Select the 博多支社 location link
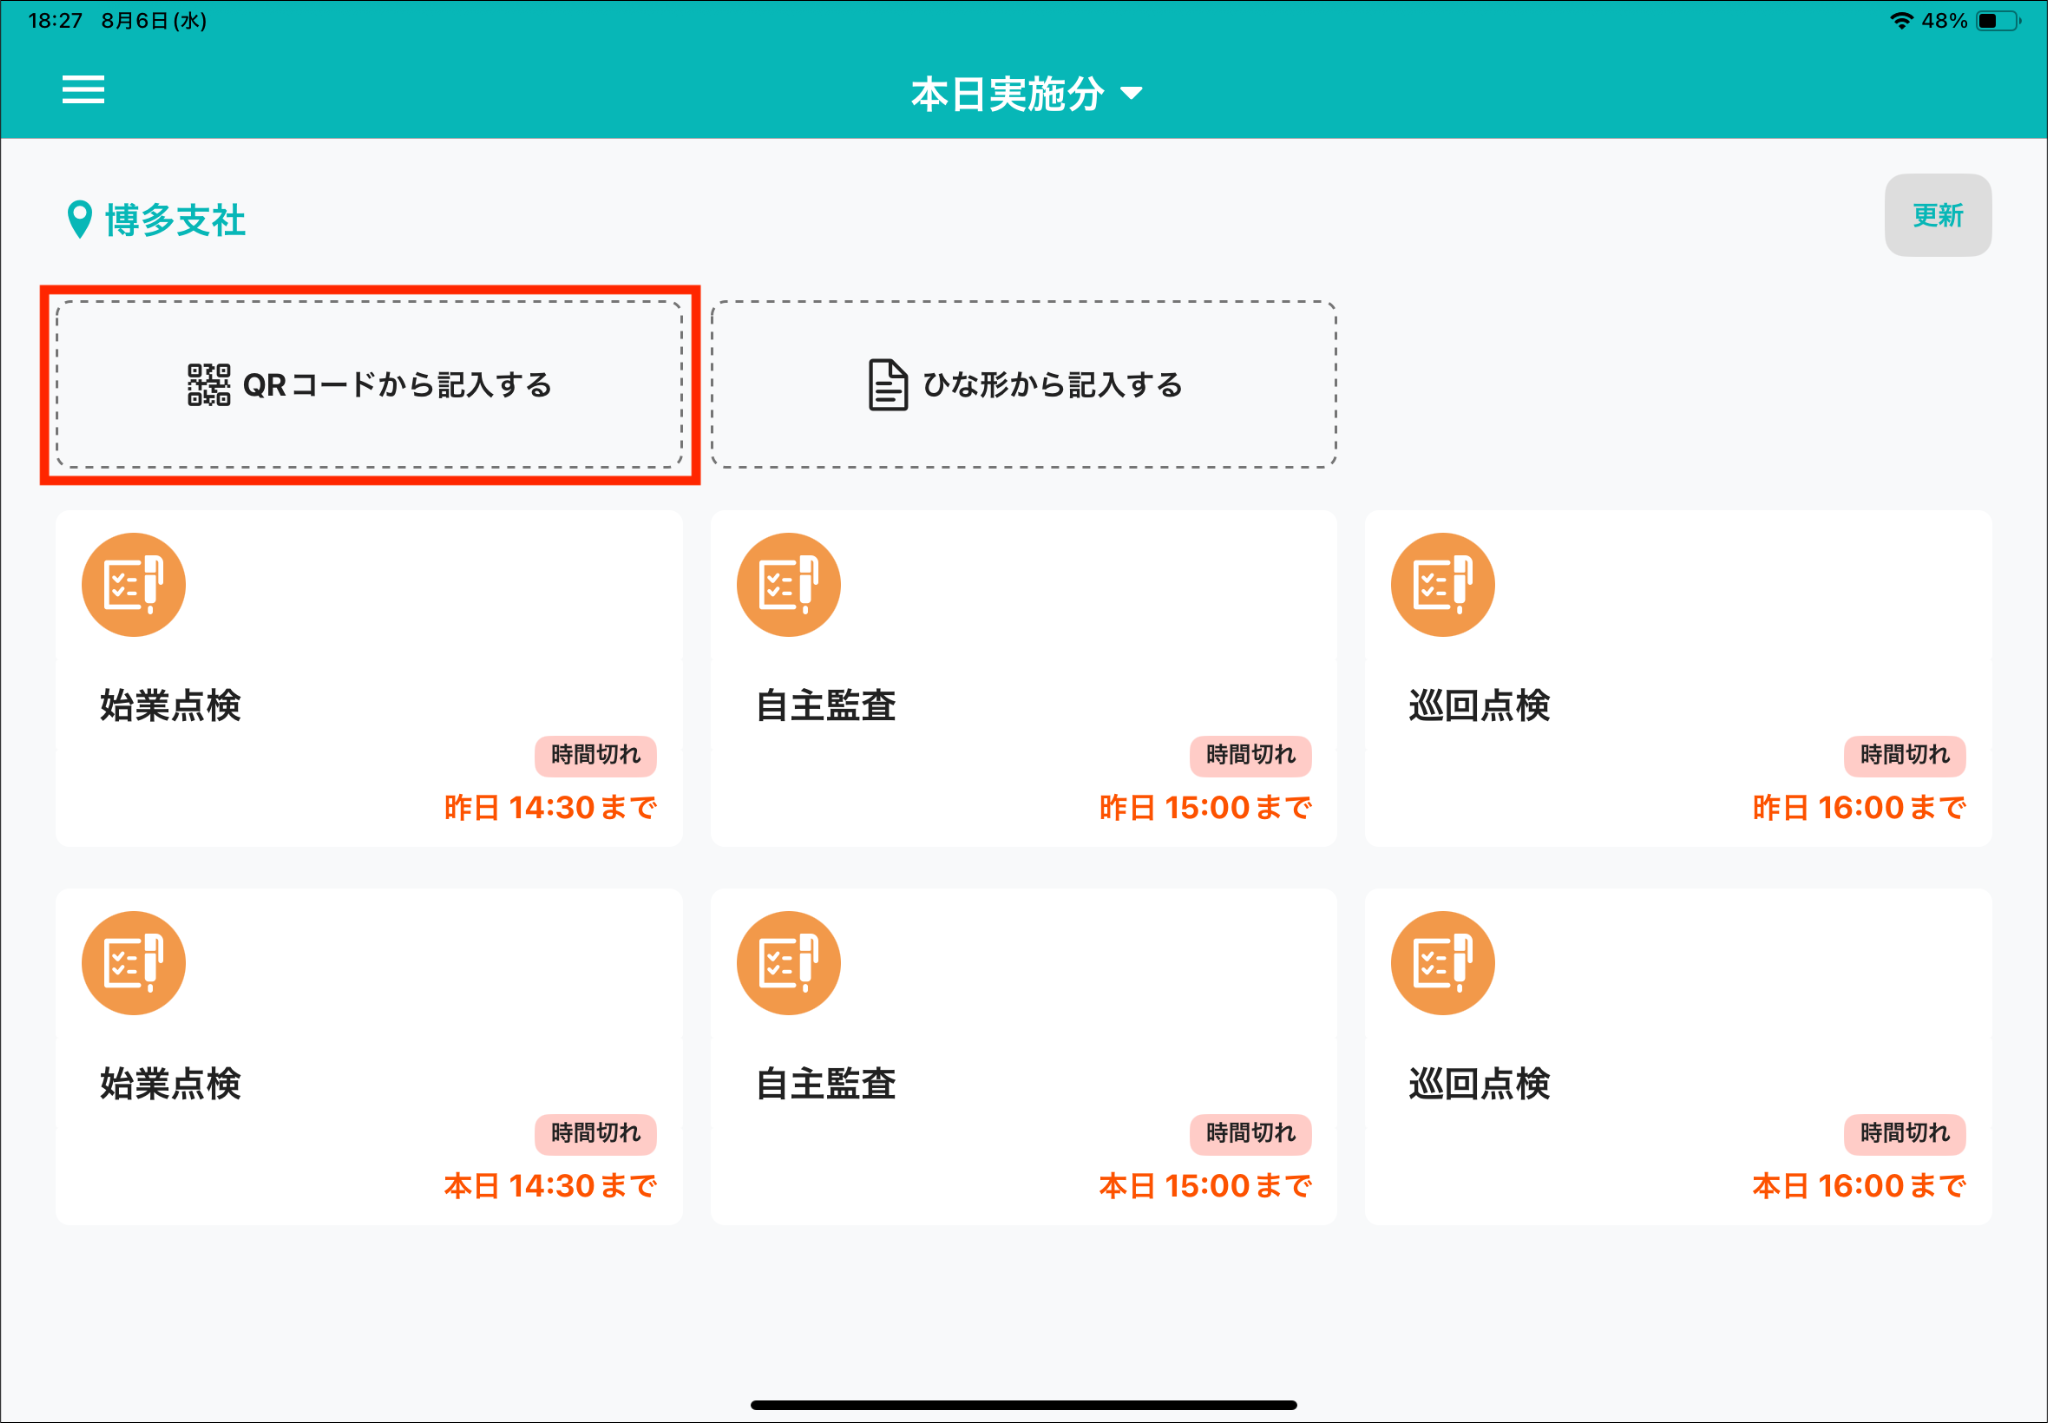This screenshot has height=1423, width=2048. pos(175,220)
